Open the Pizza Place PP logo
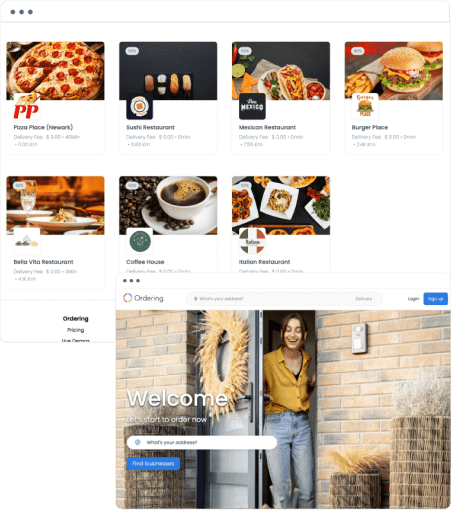This screenshot has height=510, width=451. [x=27, y=107]
